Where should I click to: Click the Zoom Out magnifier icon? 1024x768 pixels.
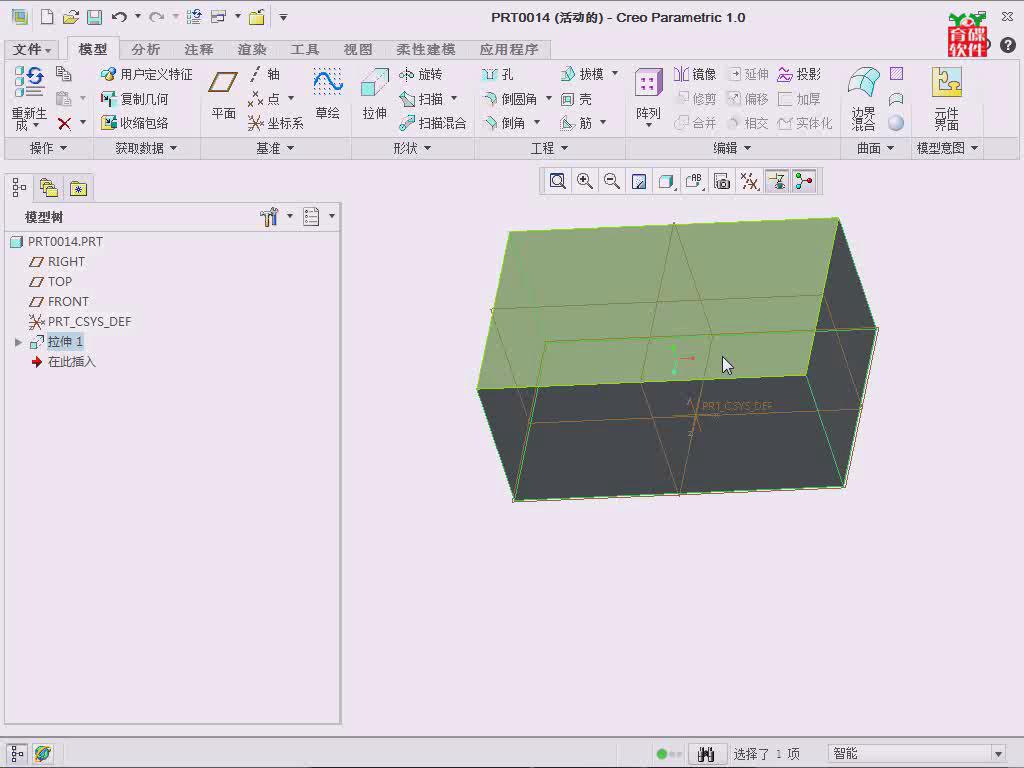point(612,181)
